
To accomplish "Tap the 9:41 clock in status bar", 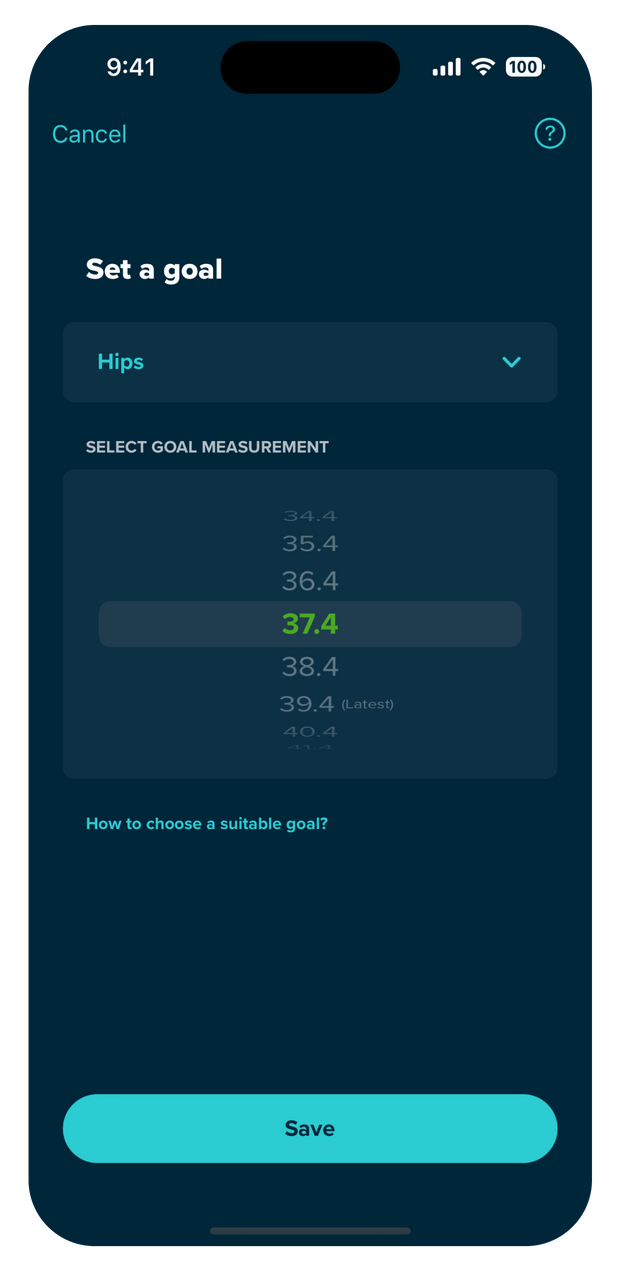I will [131, 67].
